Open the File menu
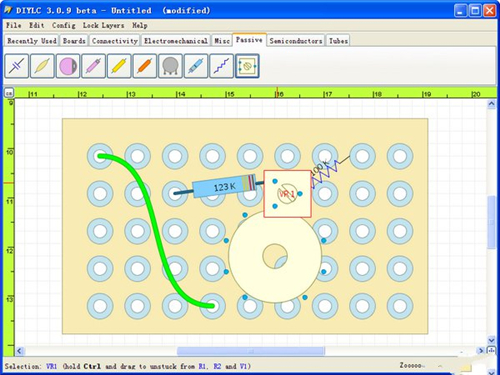500x375 pixels. tap(14, 25)
